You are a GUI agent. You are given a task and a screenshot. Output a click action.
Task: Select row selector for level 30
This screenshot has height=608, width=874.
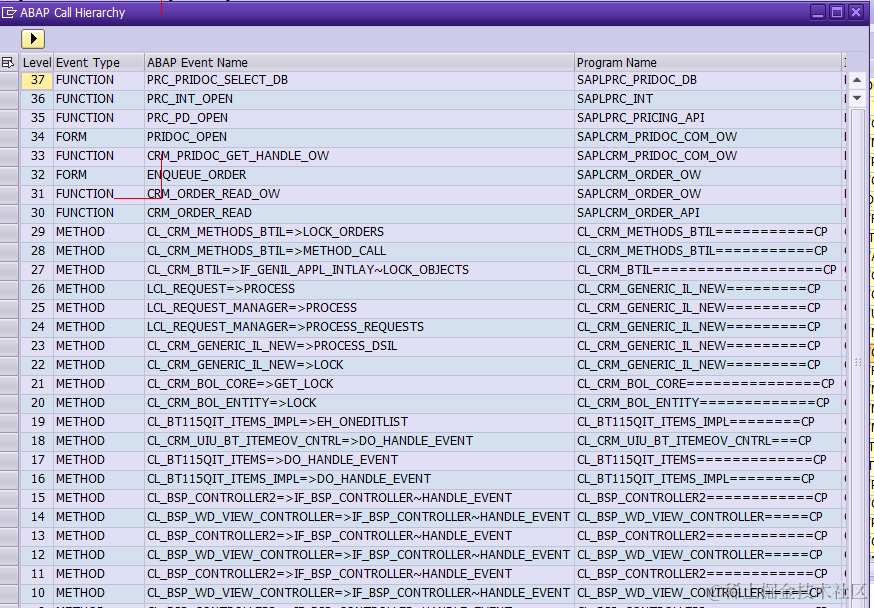coord(9,213)
